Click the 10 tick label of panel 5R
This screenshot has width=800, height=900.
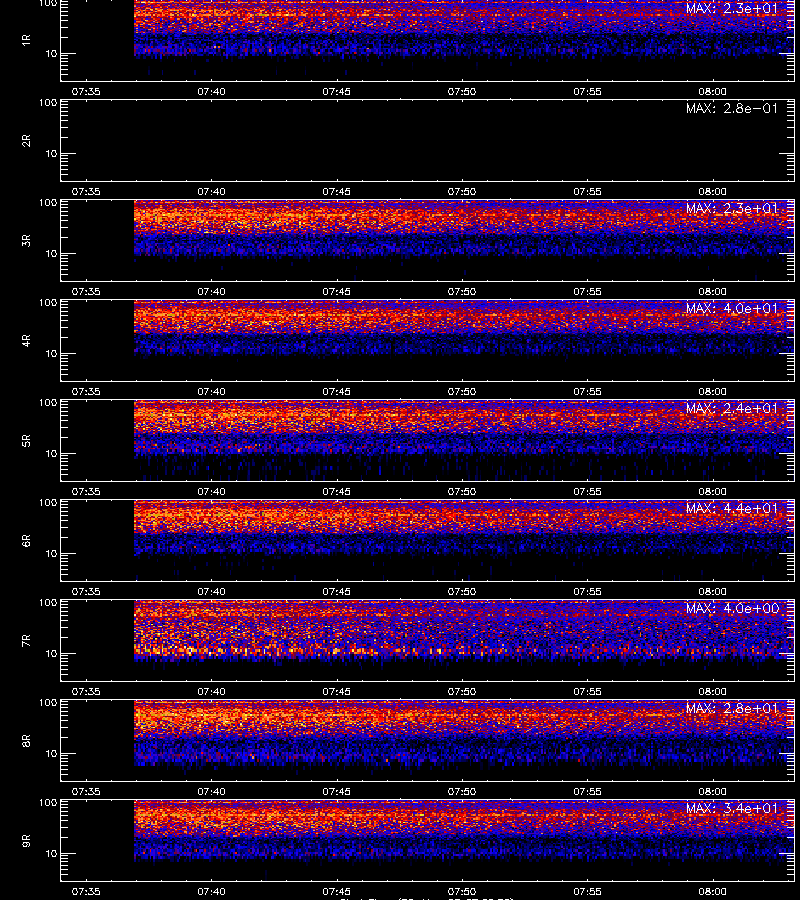point(51,453)
